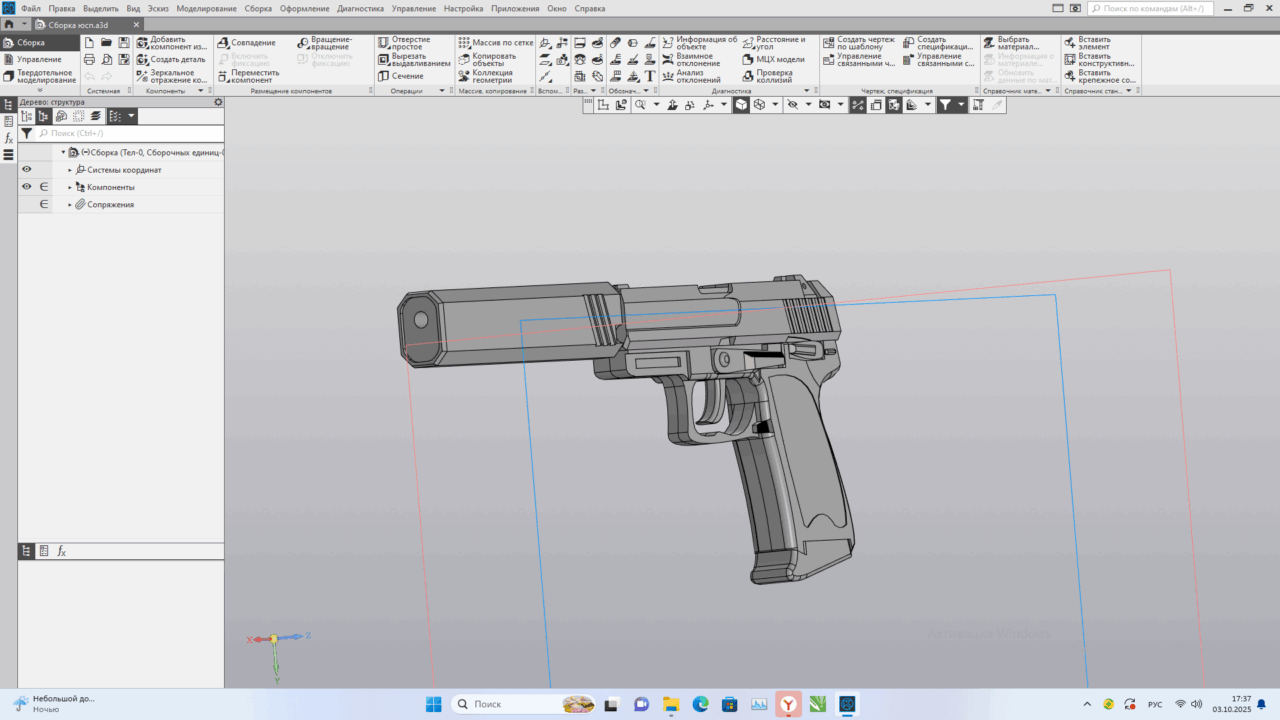Hide the Системы координат group via eye icon

pos(26,169)
